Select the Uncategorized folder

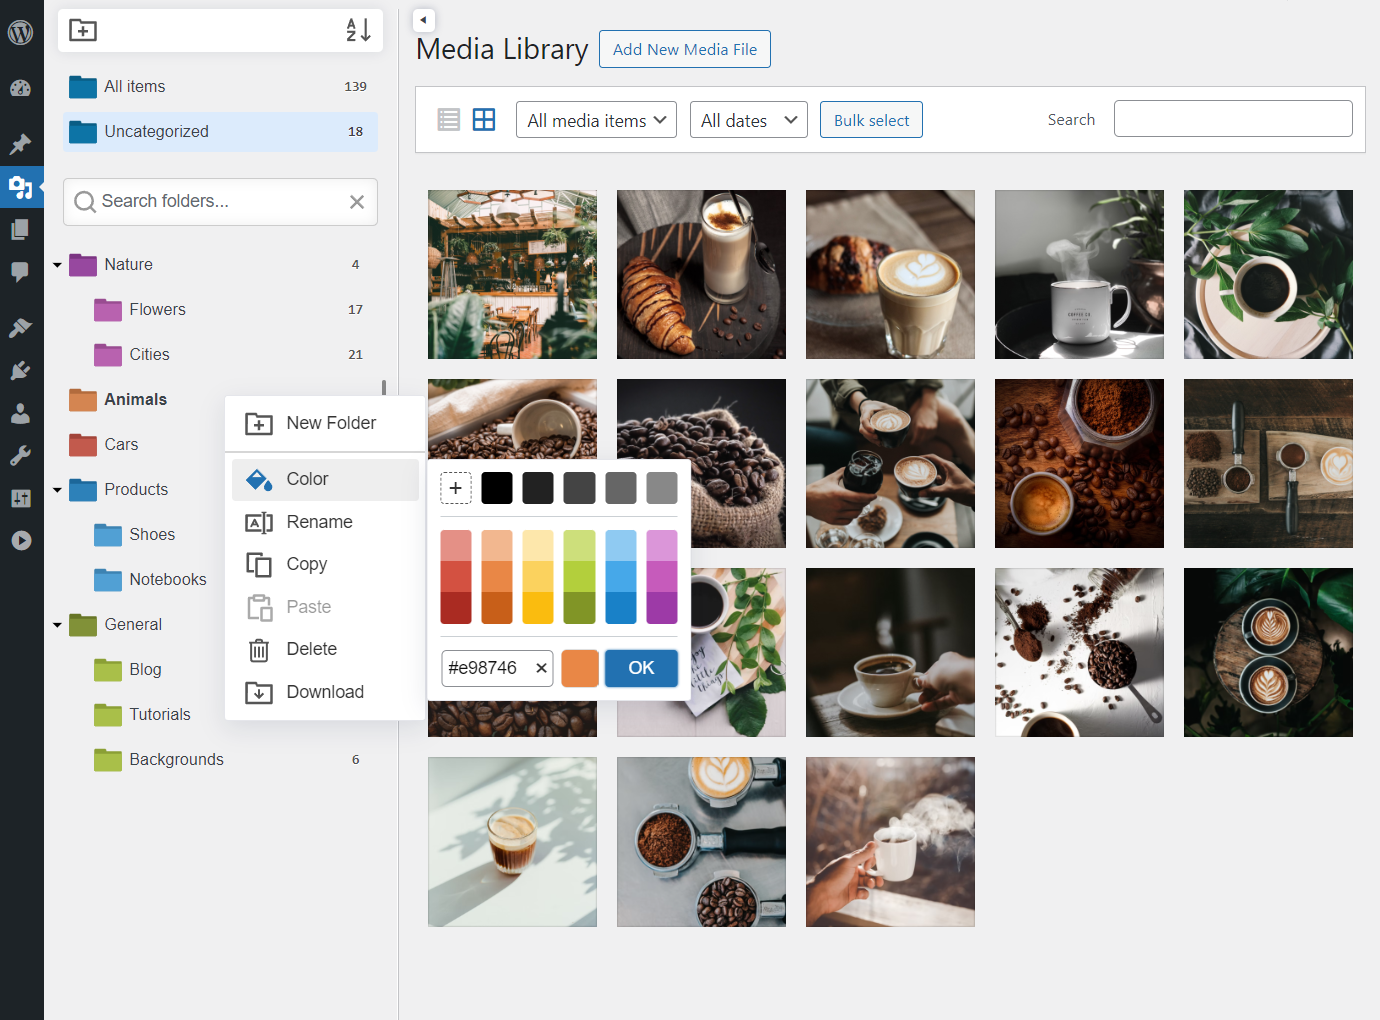220,132
